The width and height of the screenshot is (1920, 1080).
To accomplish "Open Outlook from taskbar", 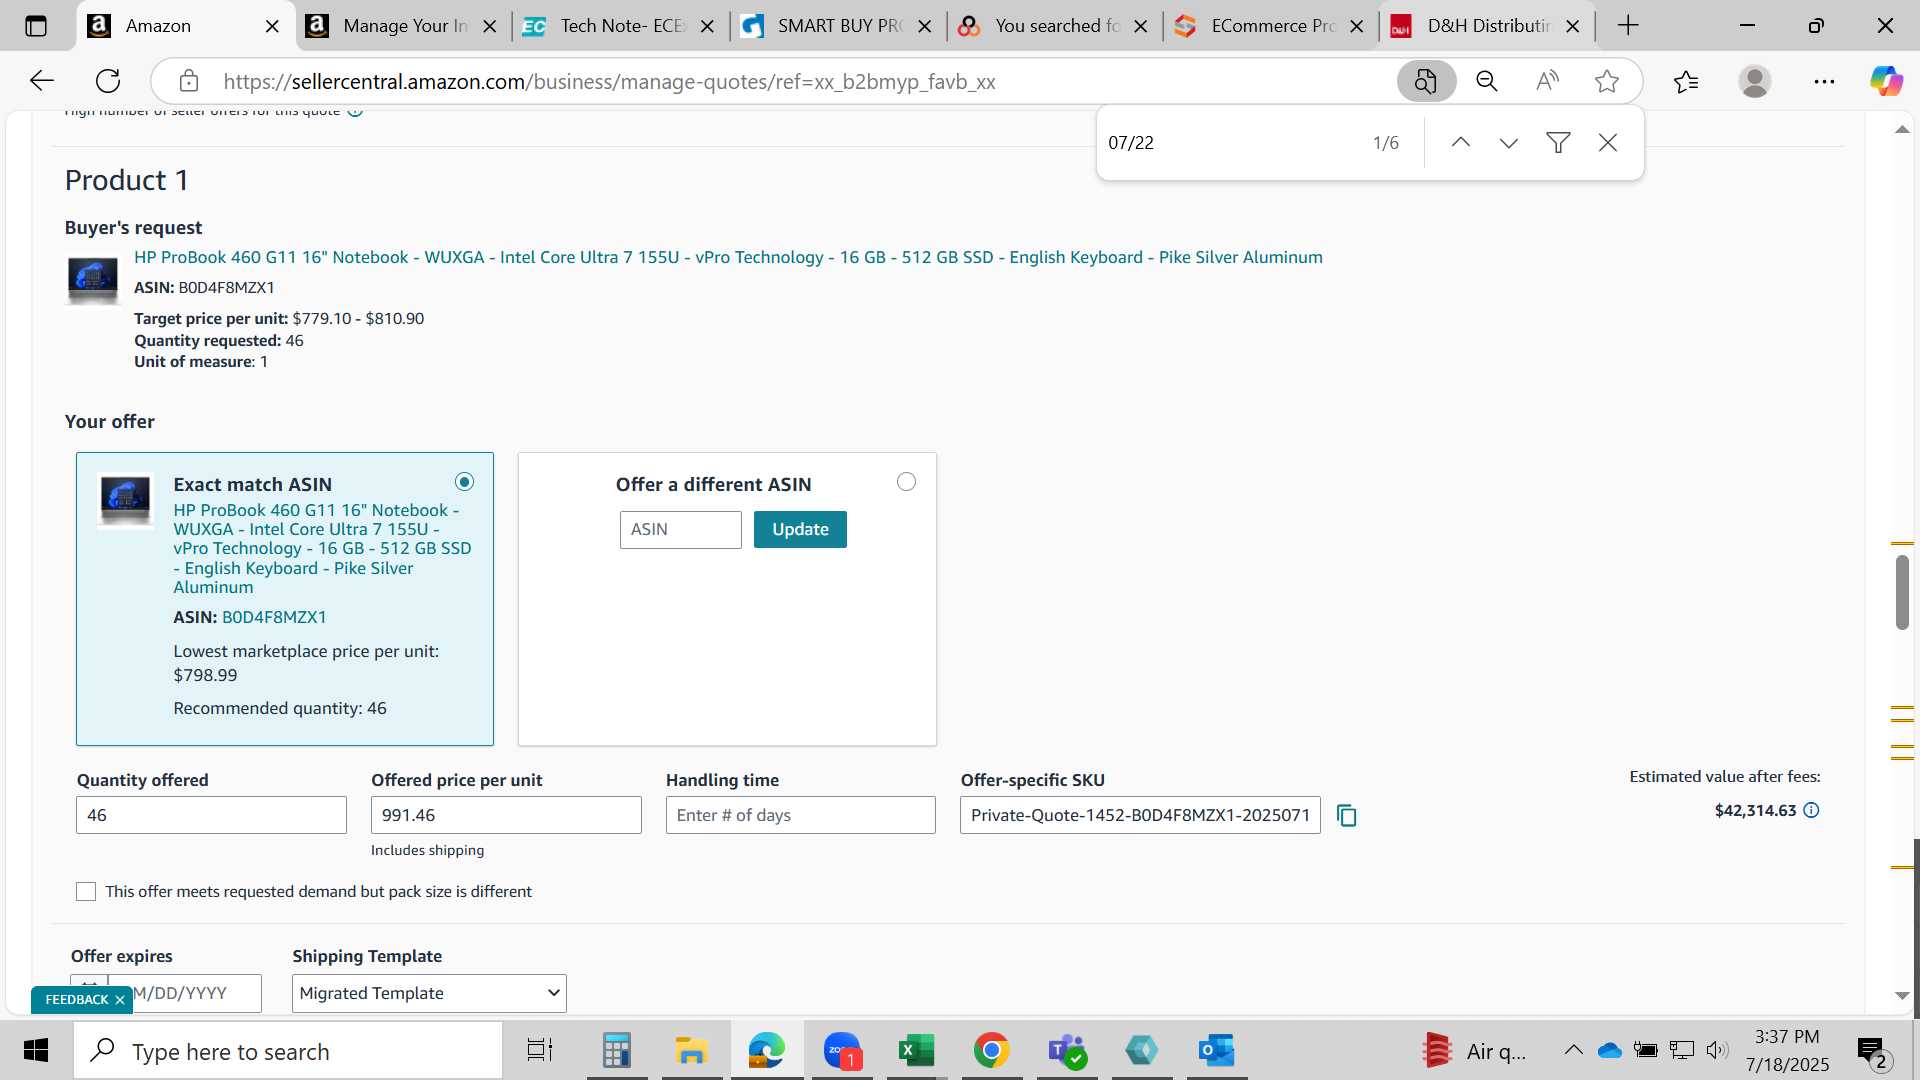I will 1217,1051.
